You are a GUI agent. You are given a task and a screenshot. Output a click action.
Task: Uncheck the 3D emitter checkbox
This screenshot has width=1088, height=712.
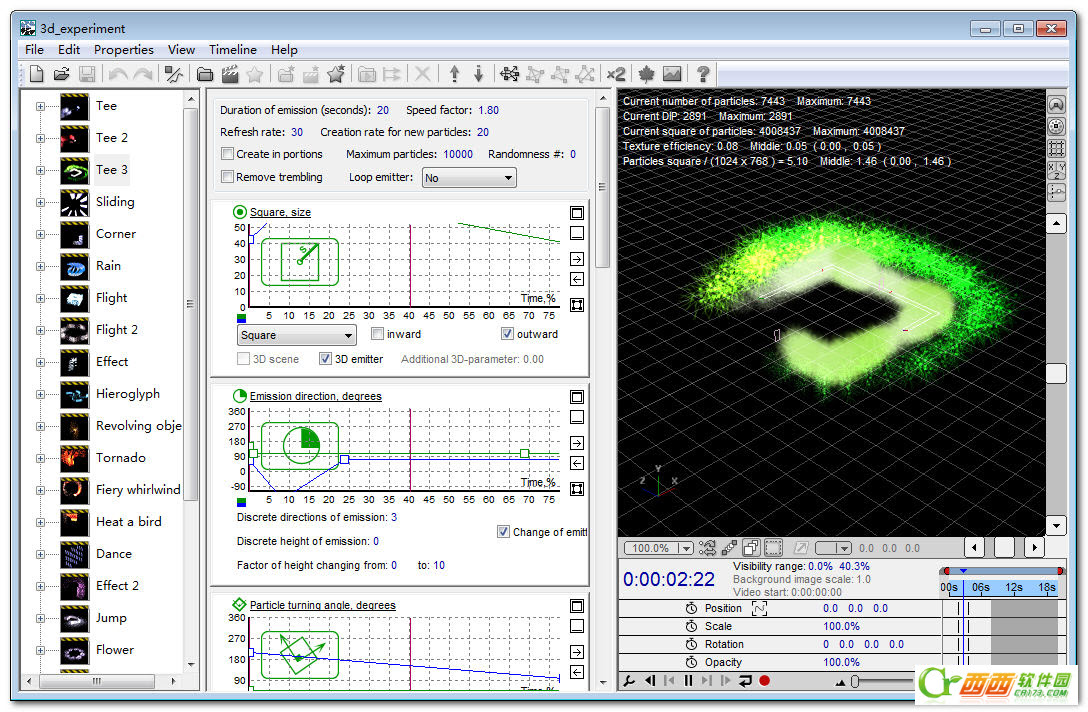[325, 359]
